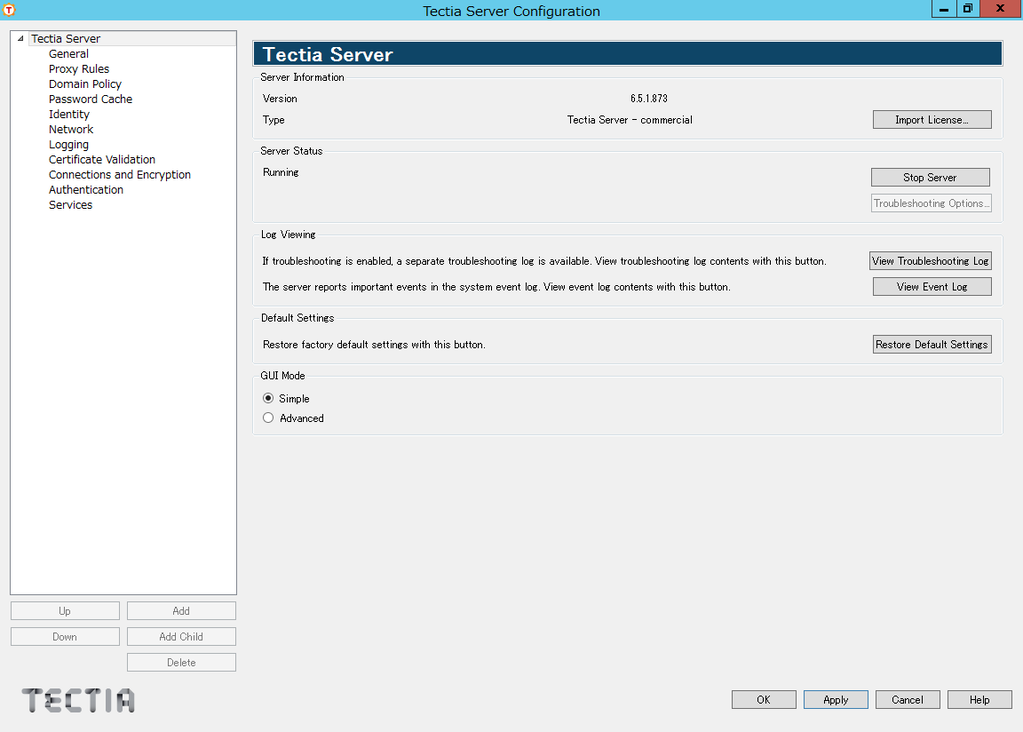This screenshot has width=1023, height=732.
Task: Click the Down button below tree
Action: (65, 636)
